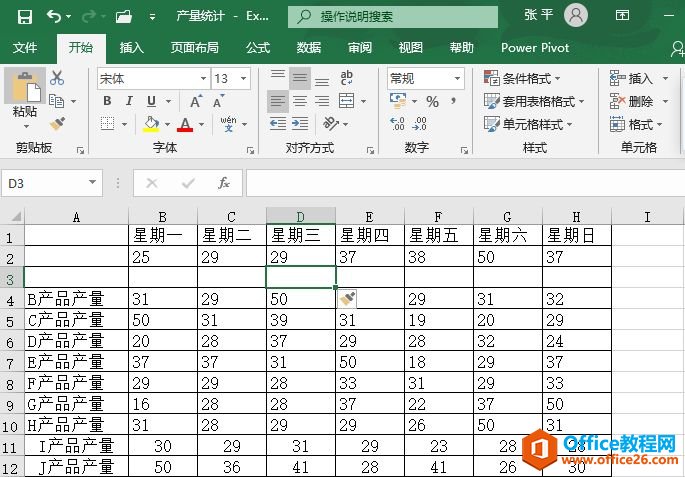Screen dimensions: 685x477
Task: Open the Name Box dropdown arrow
Action: click(x=93, y=183)
